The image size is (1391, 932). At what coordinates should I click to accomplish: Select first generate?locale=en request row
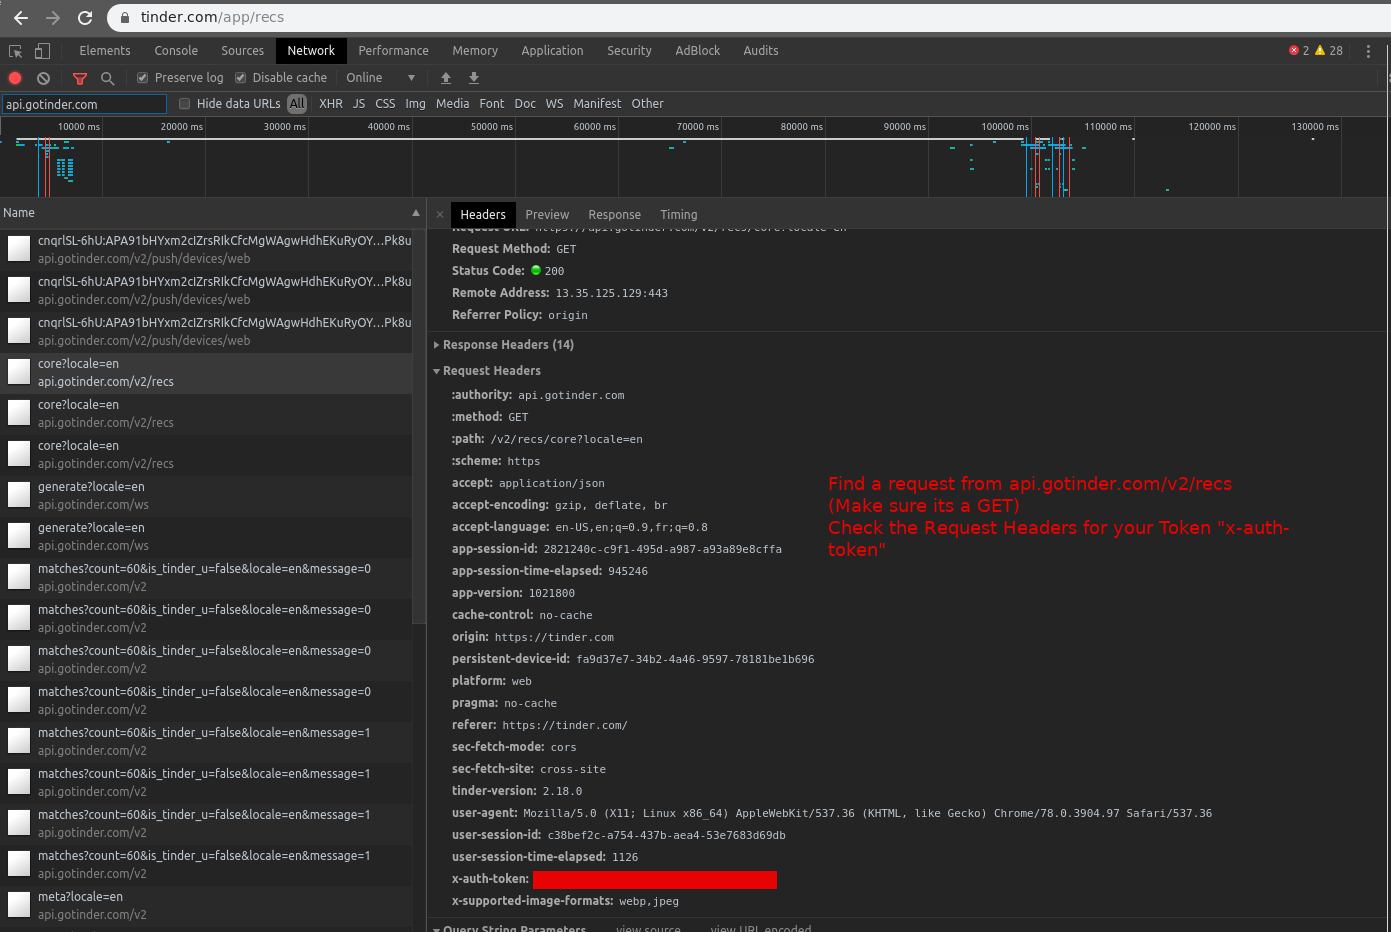[x=206, y=496]
